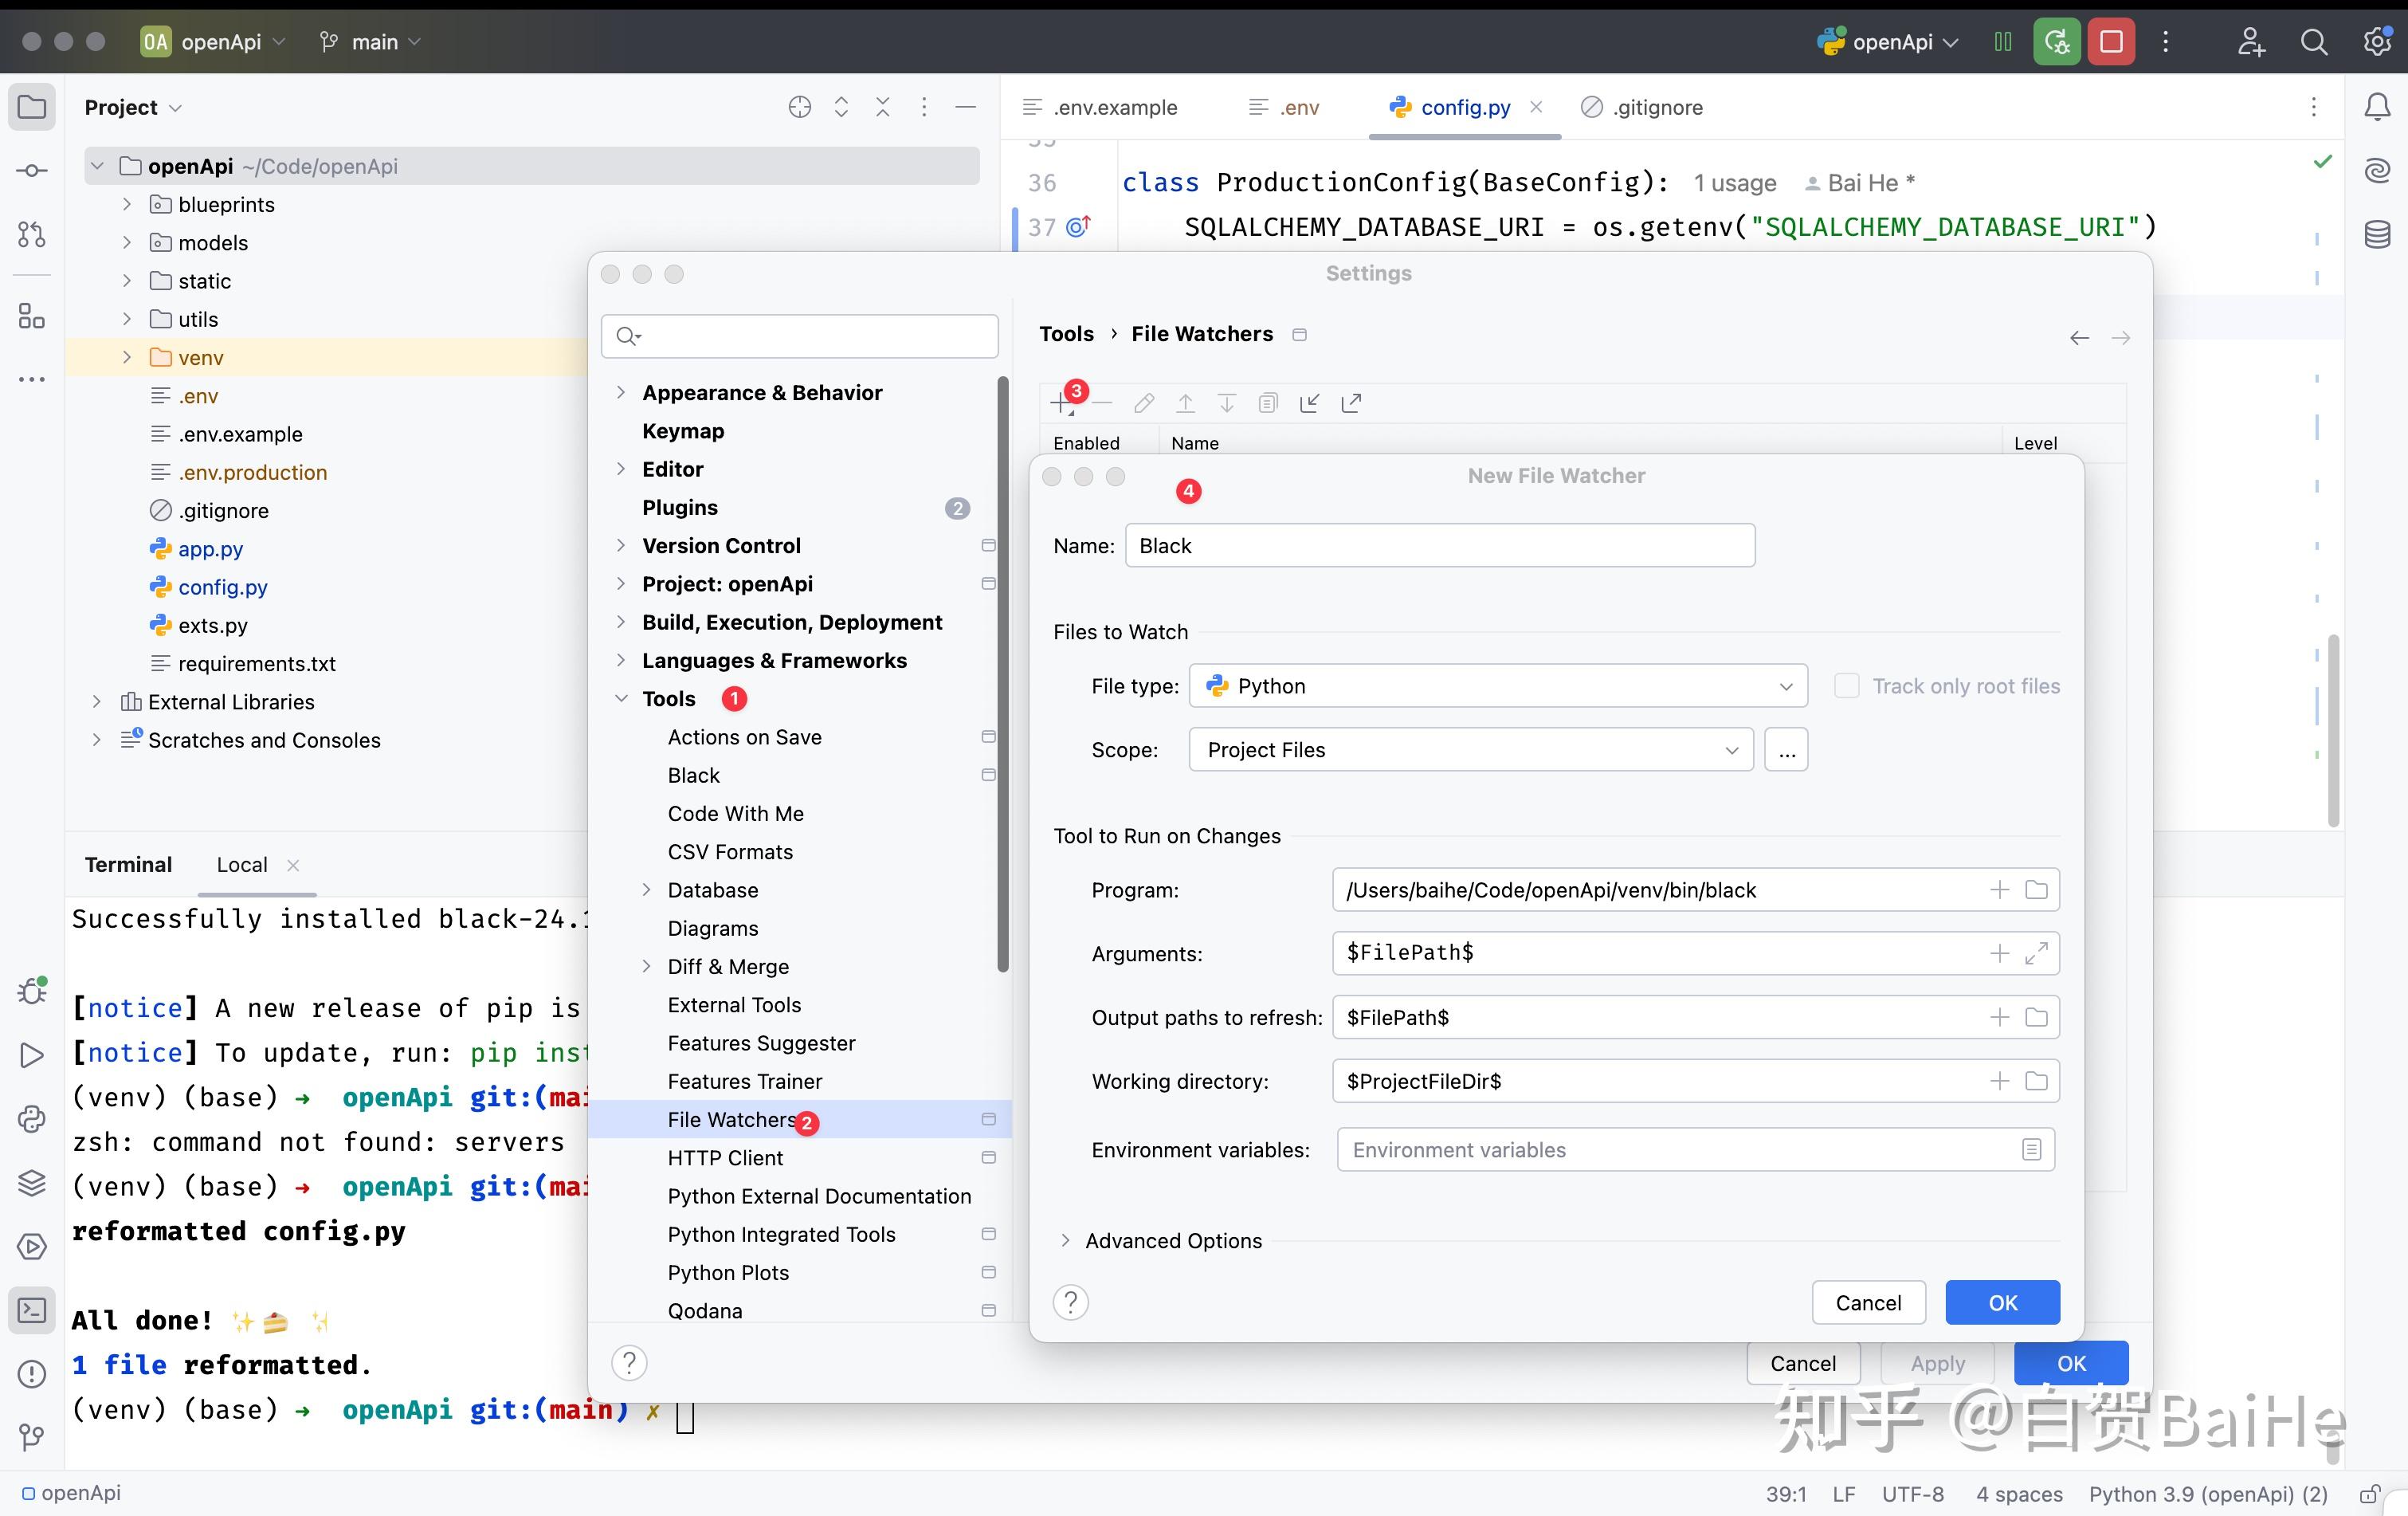Duplicate a watcher with the copy icon
Image resolution: width=2408 pixels, height=1516 pixels.
(x=1268, y=403)
